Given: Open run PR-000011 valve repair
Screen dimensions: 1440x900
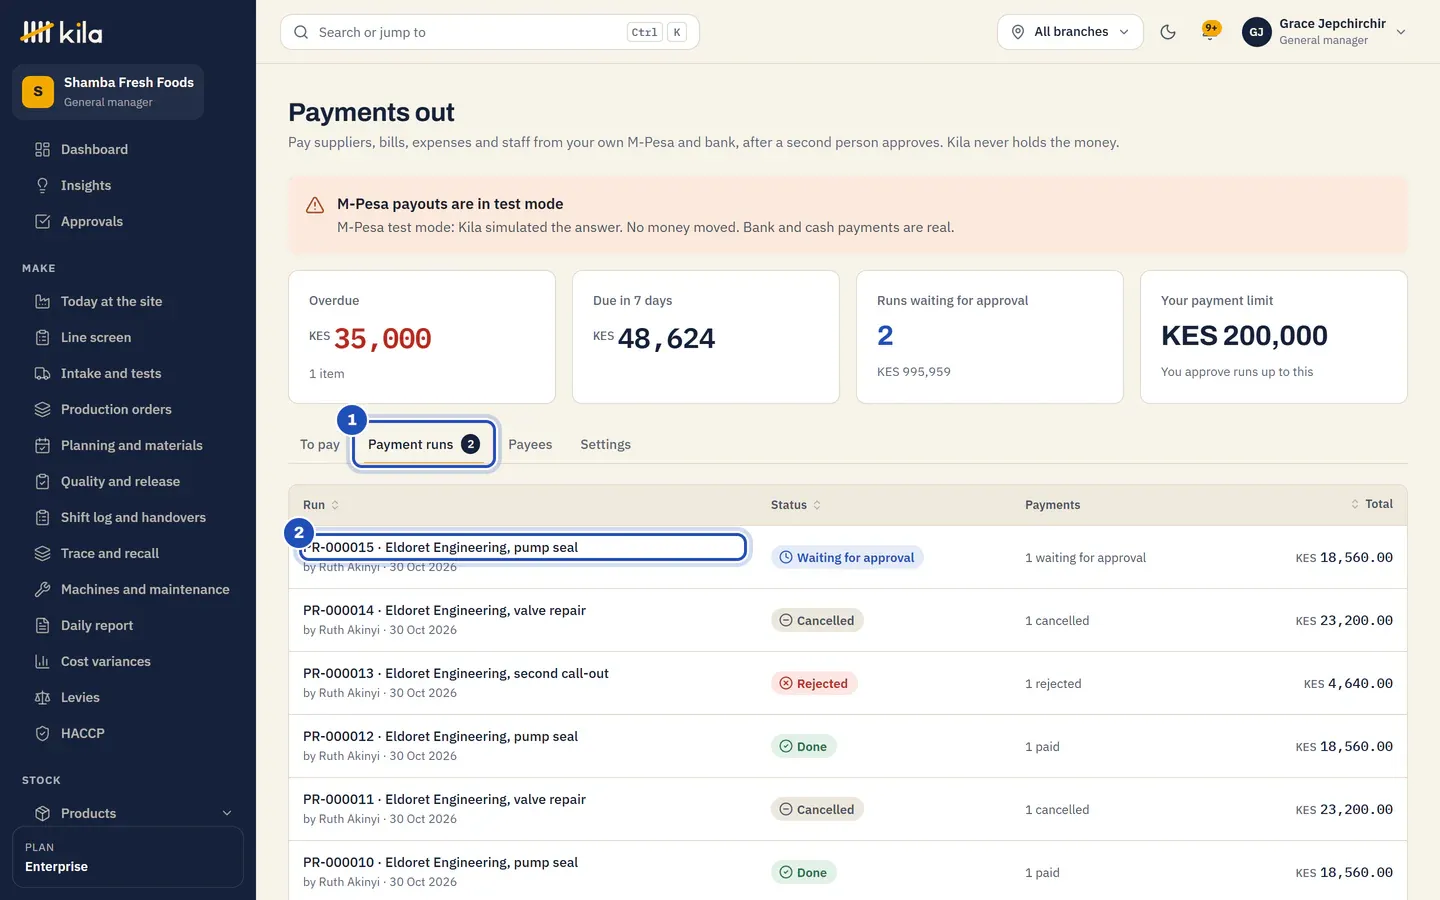Looking at the screenshot, I should (x=444, y=799).
